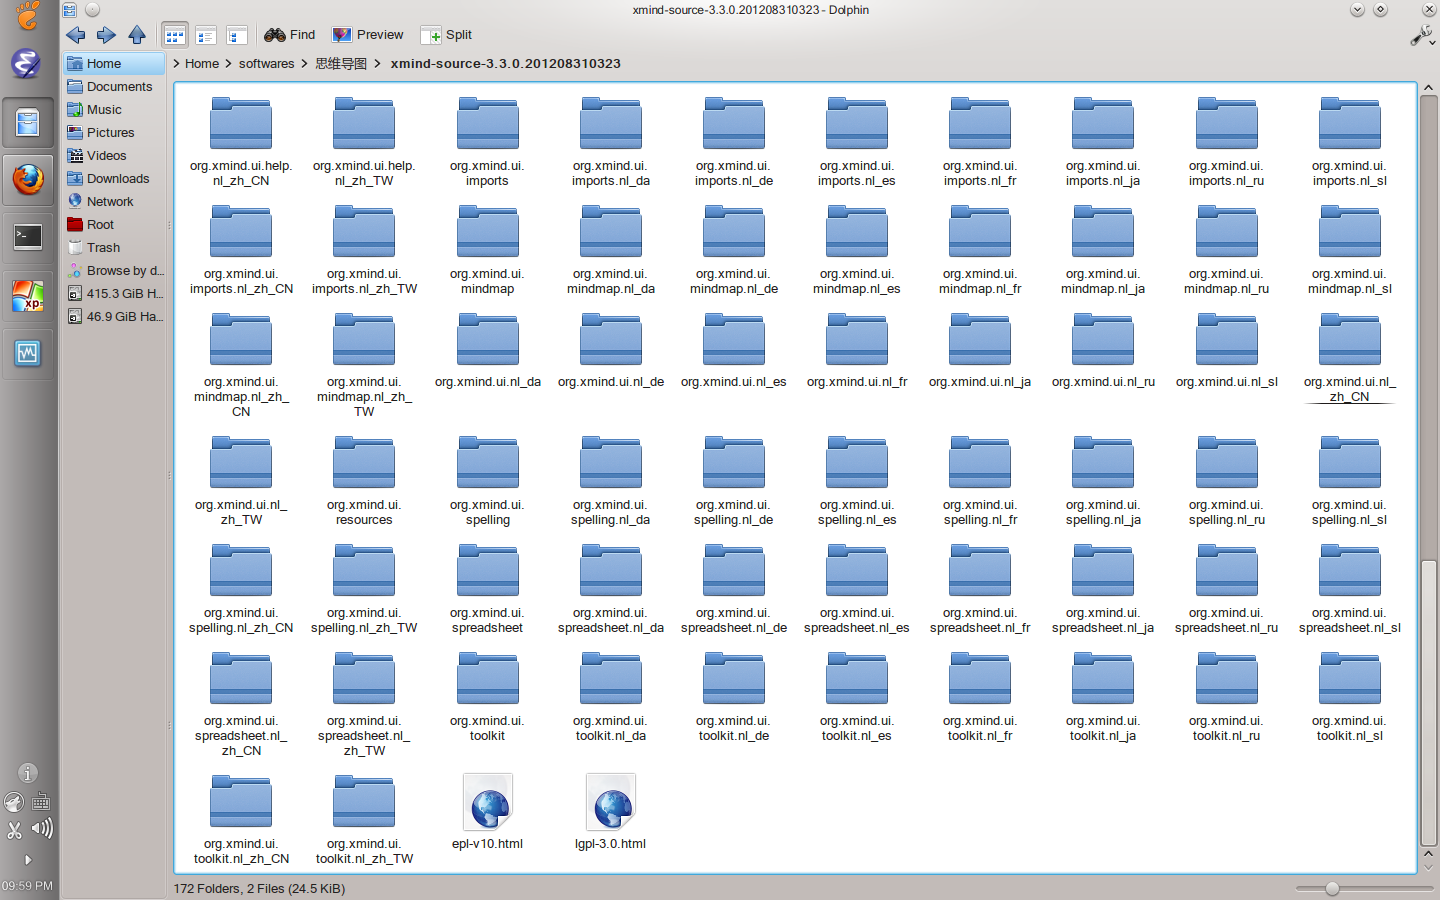Expand breadcrumb arrow after softwares
This screenshot has height=900, width=1440.
(304, 63)
